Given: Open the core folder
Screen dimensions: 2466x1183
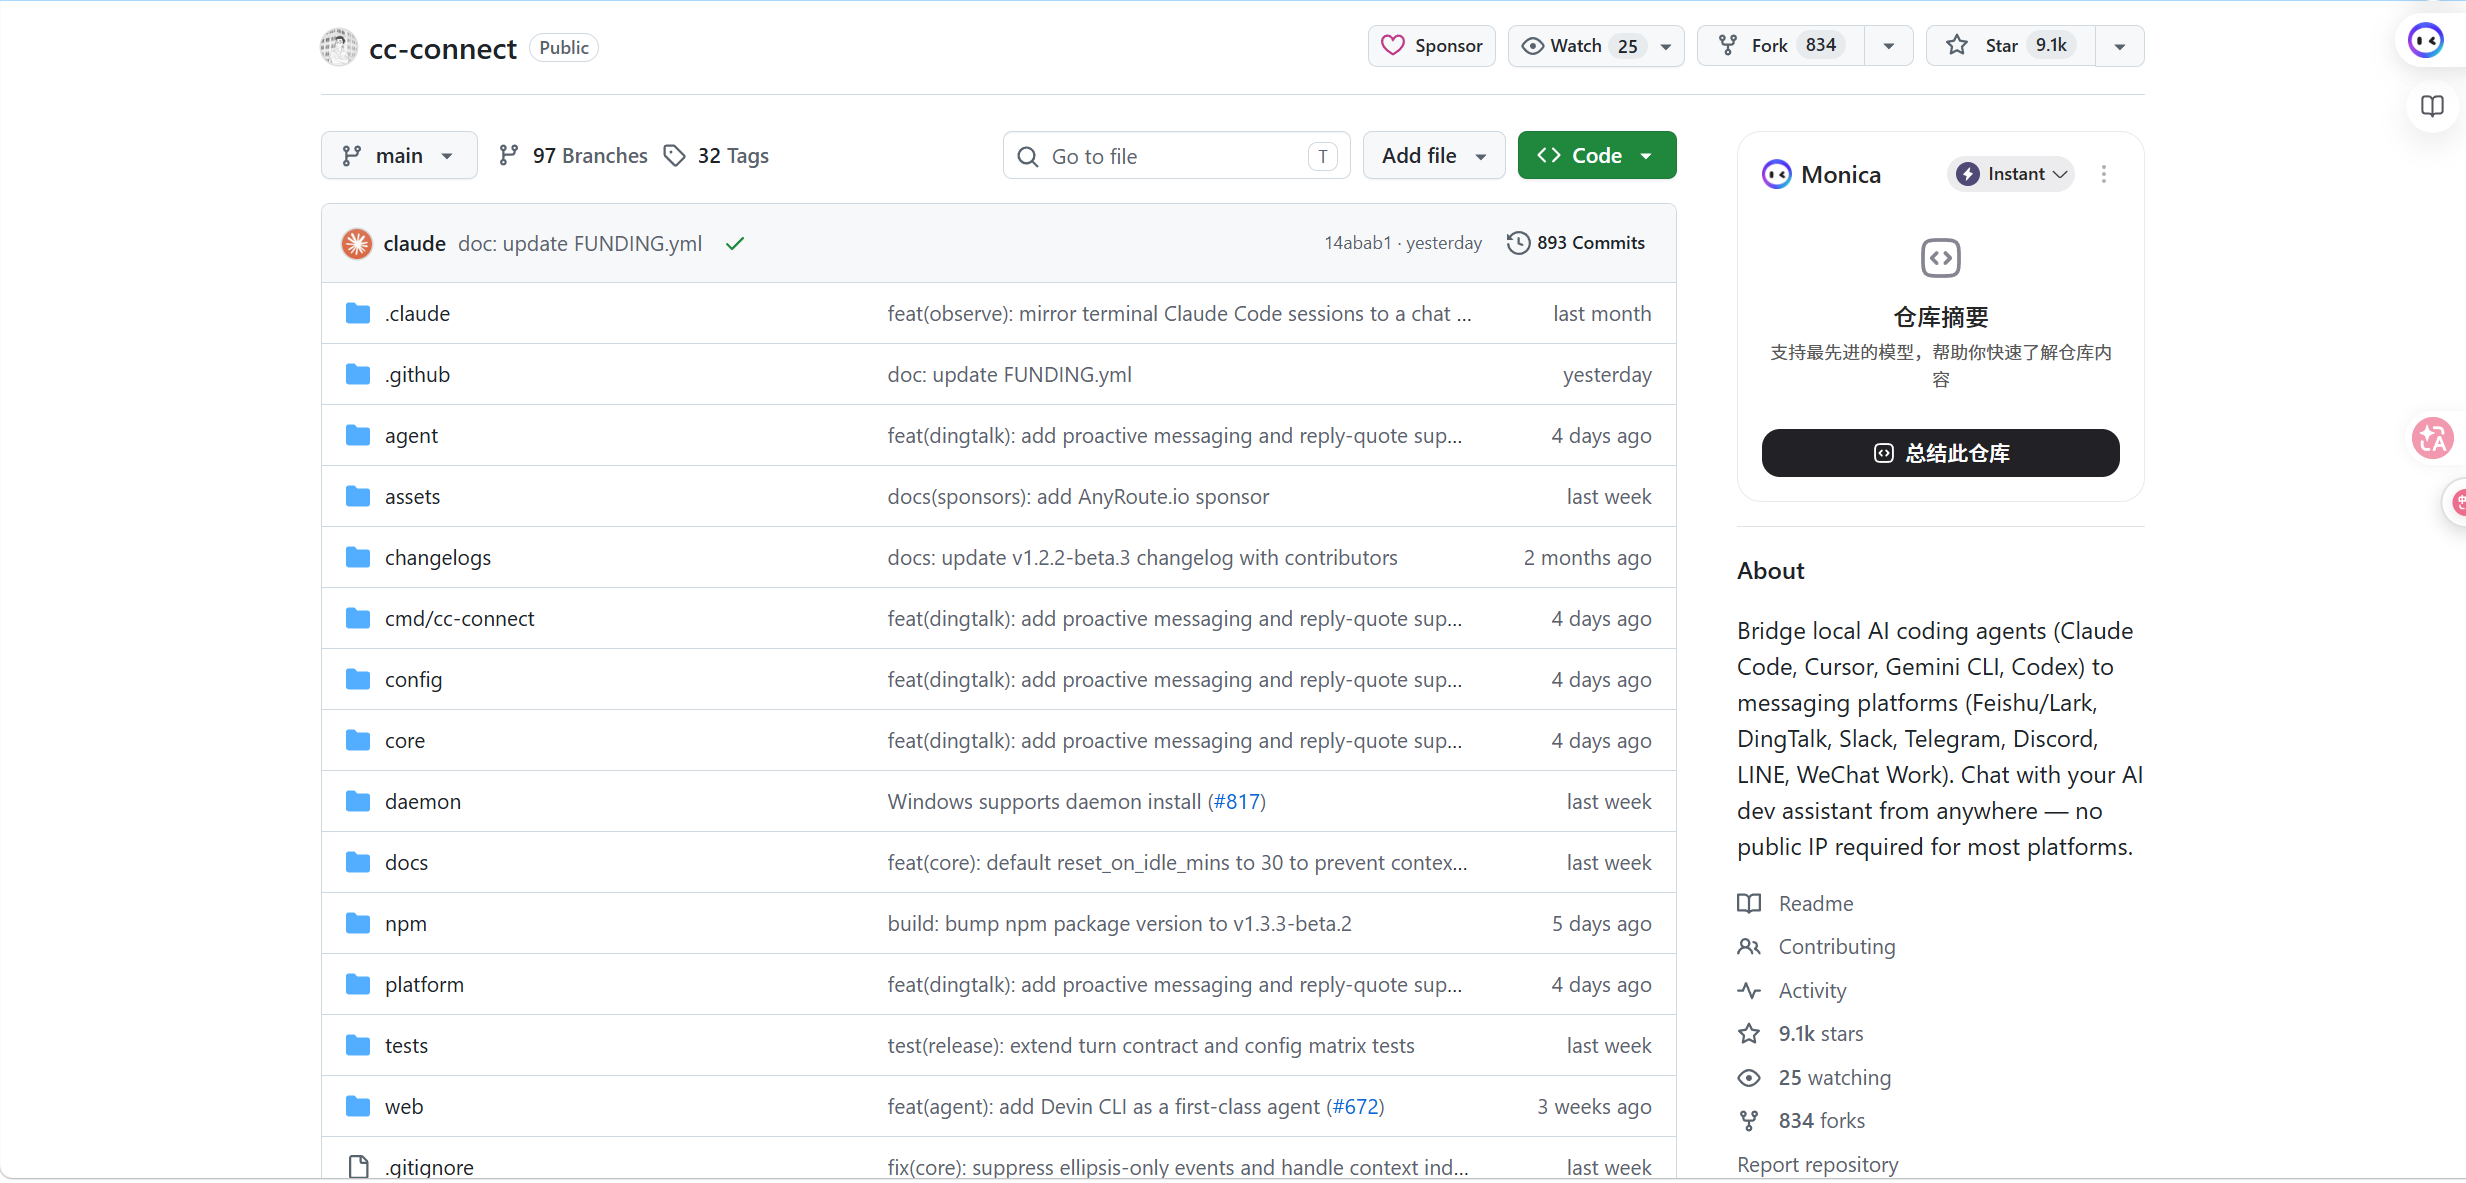Looking at the screenshot, I should 405,741.
